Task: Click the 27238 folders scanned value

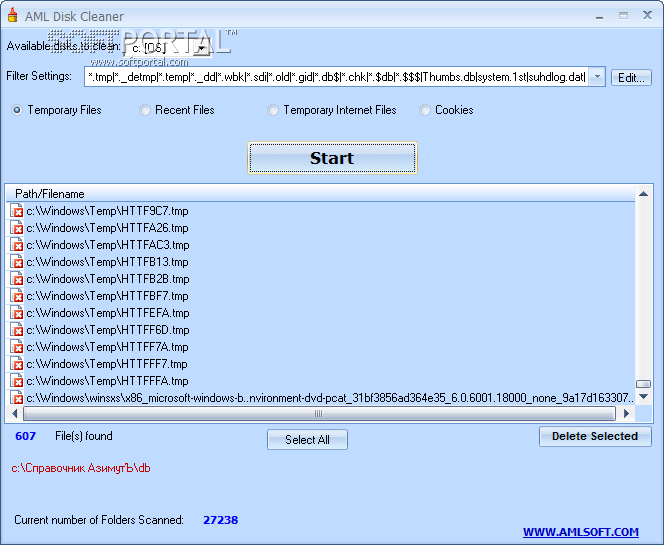Action: 221,520
